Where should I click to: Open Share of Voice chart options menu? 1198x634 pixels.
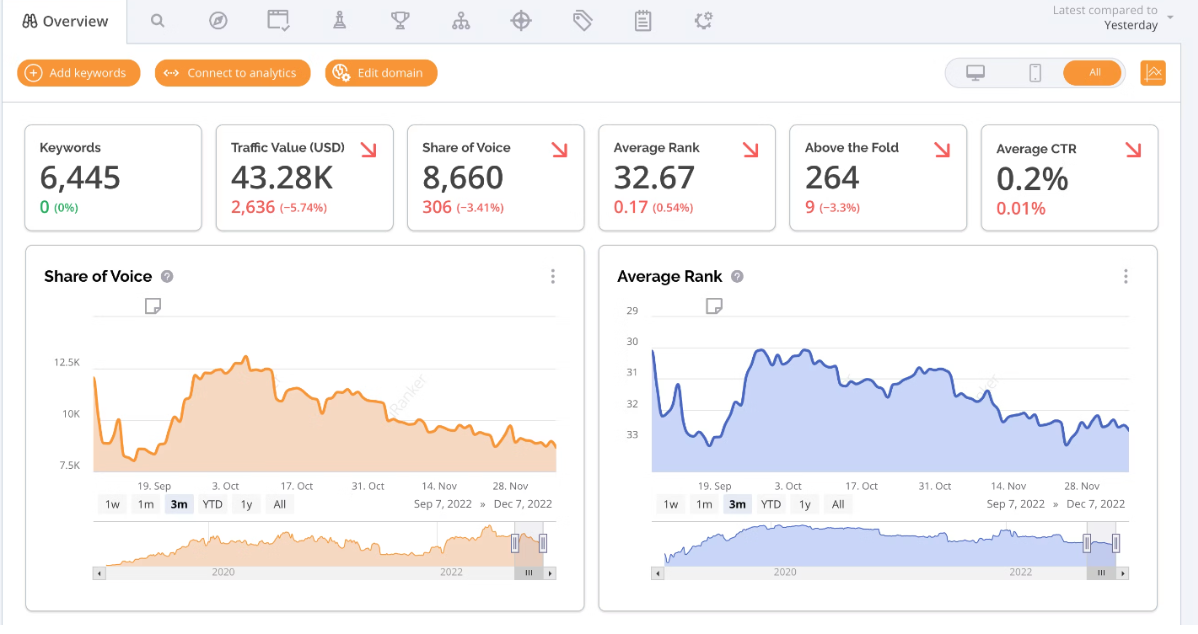click(x=552, y=277)
